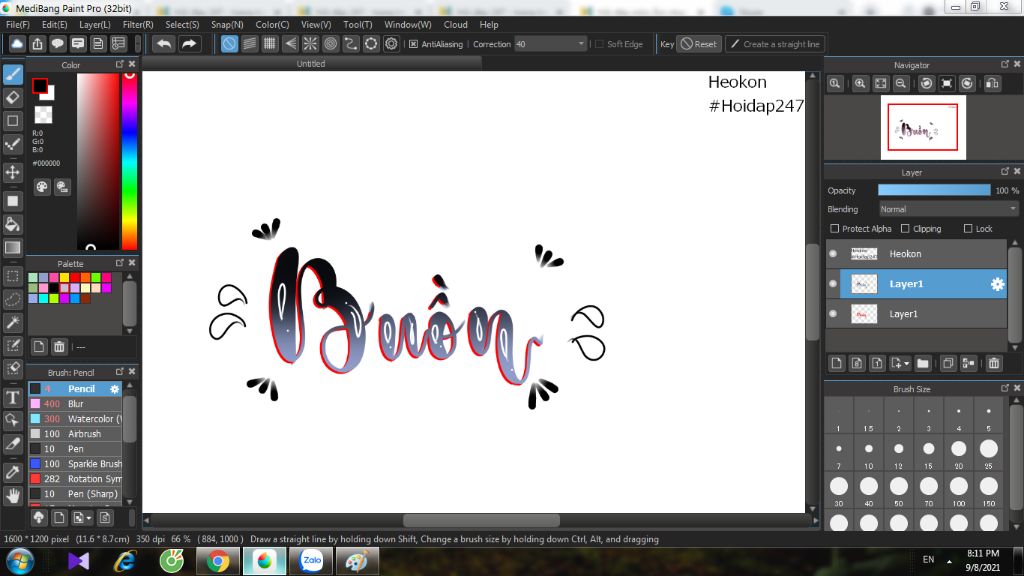Image resolution: width=1024 pixels, height=576 pixels.
Task: Select the Move tool
Action: 12,172
